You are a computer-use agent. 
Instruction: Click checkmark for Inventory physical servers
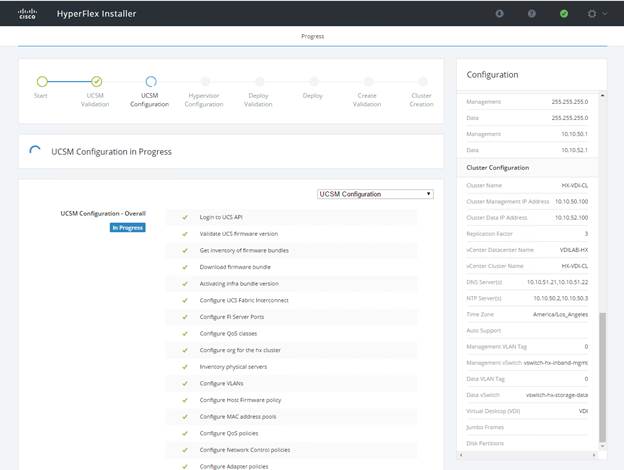(x=185, y=367)
